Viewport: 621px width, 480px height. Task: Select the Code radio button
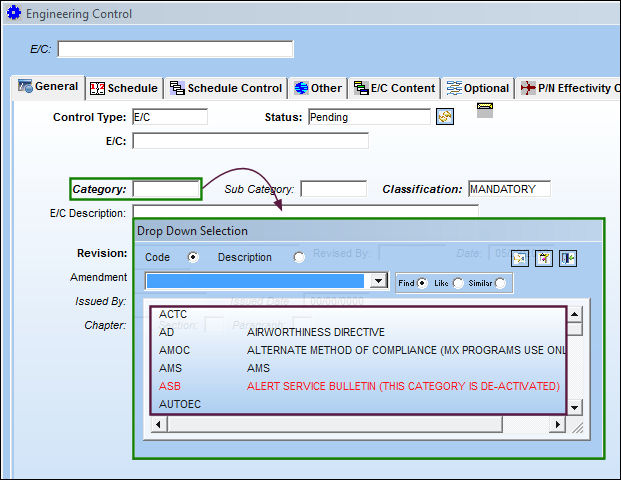click(x=193, y=257)
